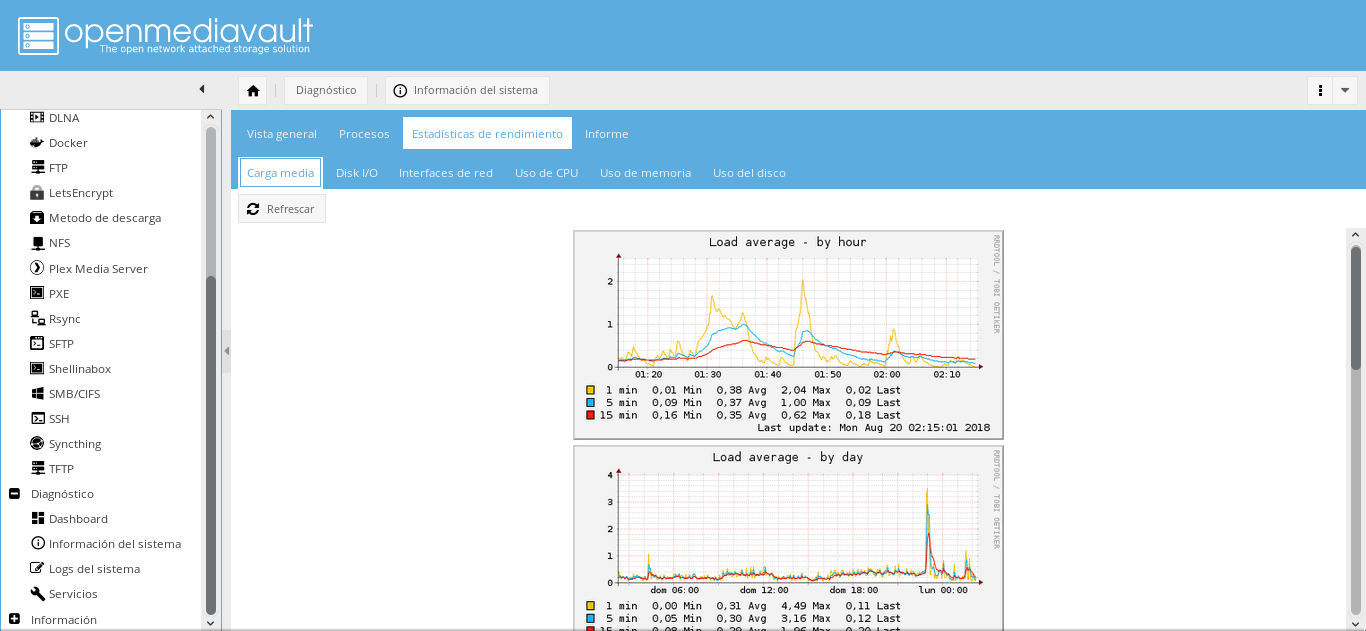The image size is (1366, 631).
Task: Click the LetsEncrypt lock icon
Action: click(x=37, y=193)
